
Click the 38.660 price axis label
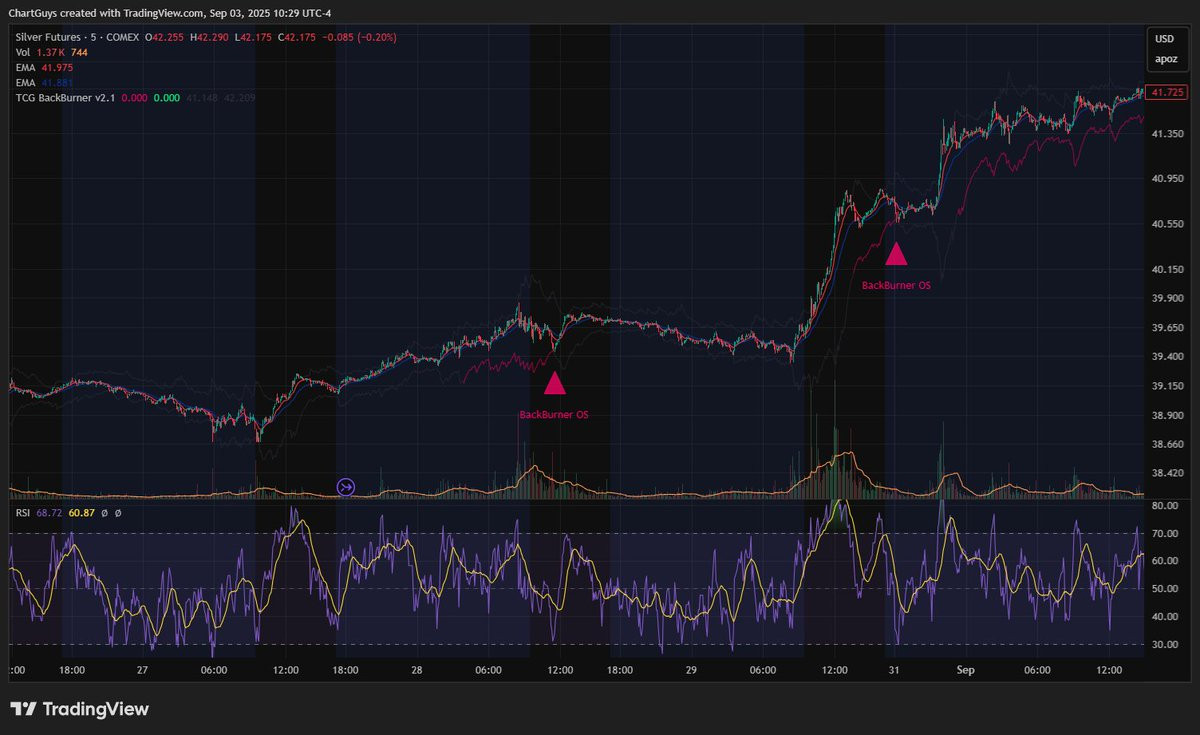coord(1166,444)
